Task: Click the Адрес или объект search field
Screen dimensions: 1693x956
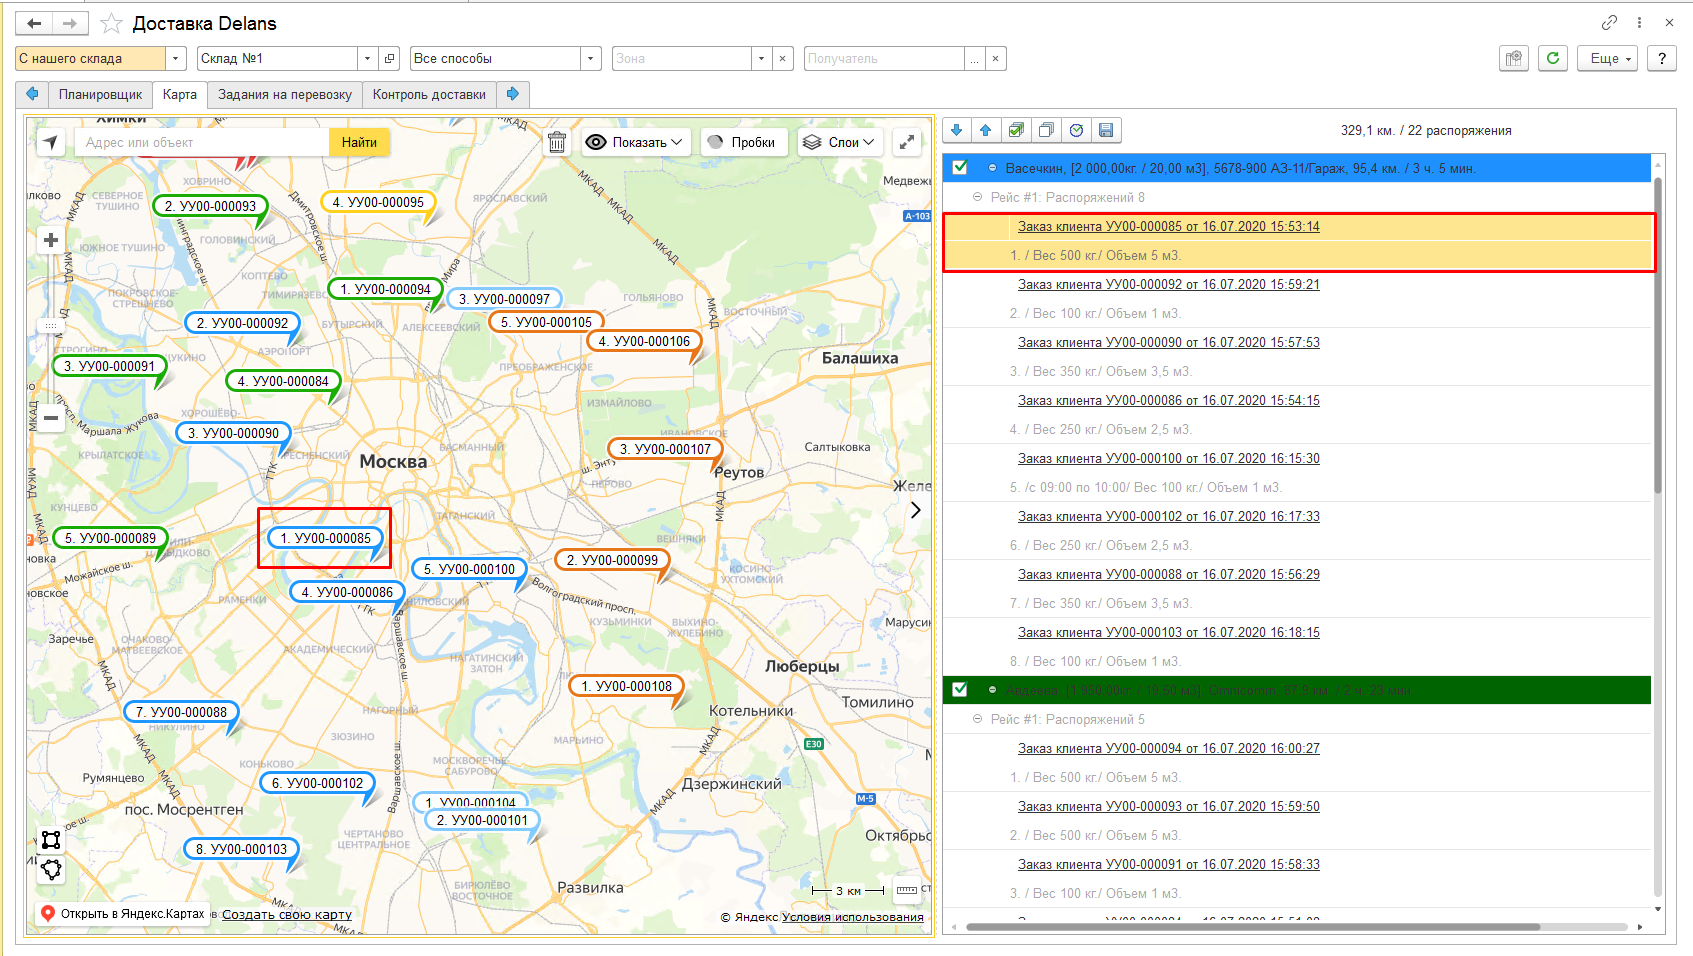Action: (x=202, y=142)
